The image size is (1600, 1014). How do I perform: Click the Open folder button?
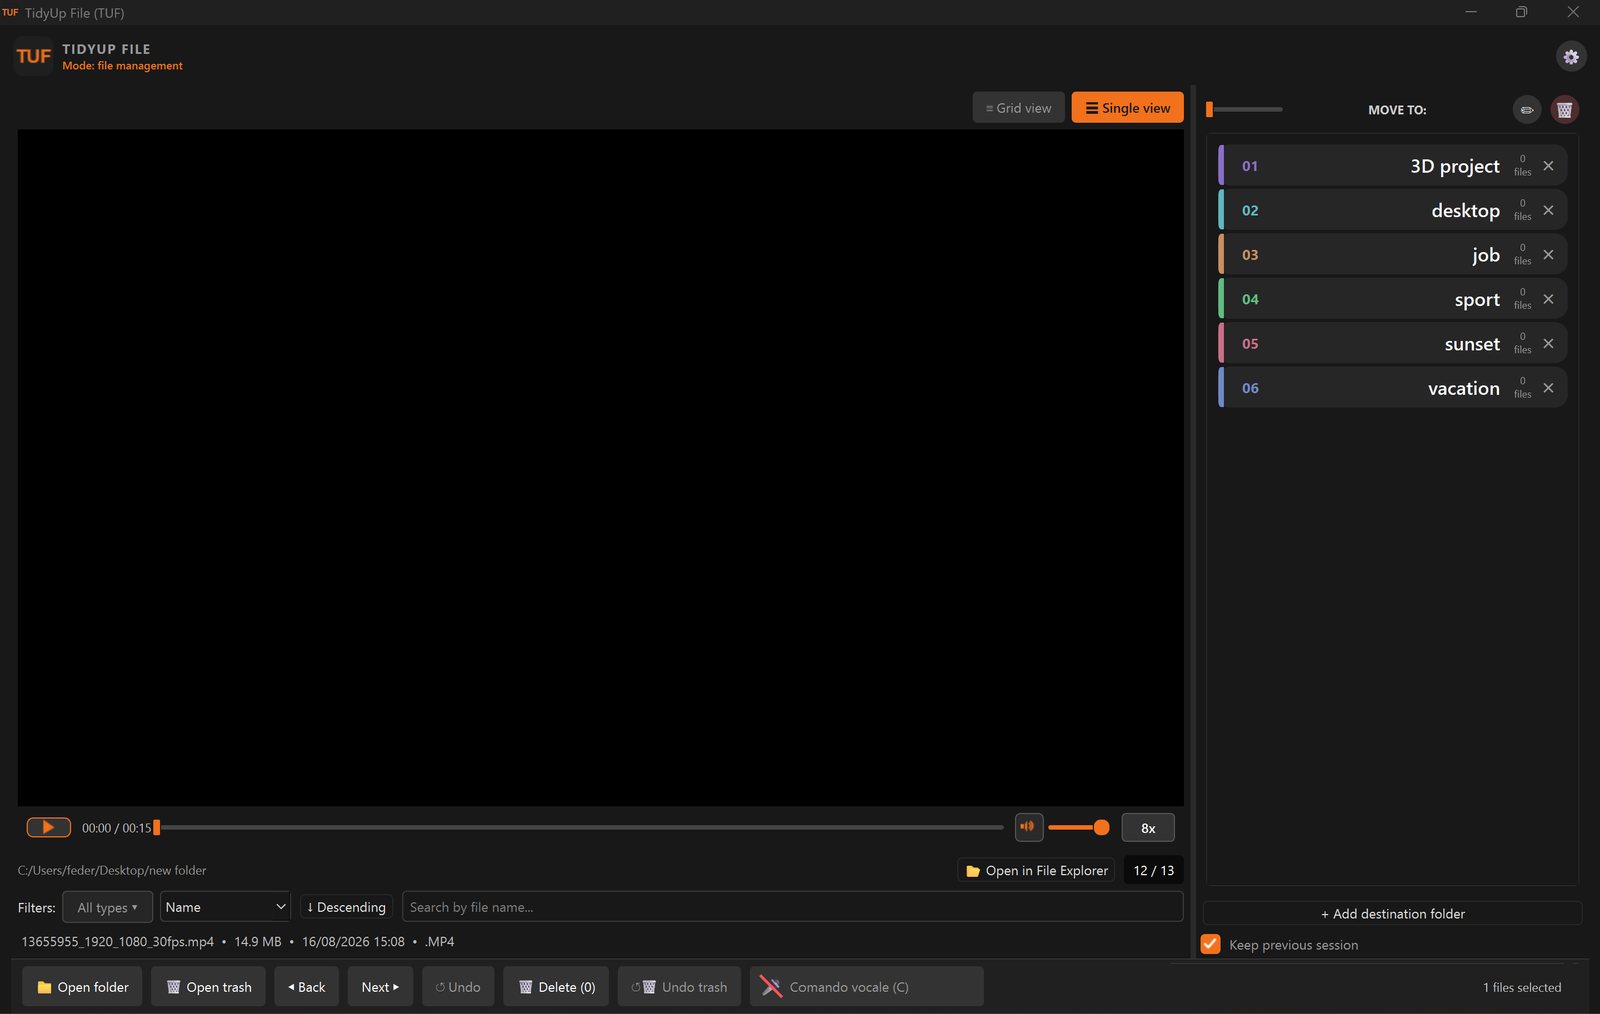click(82, 987)
